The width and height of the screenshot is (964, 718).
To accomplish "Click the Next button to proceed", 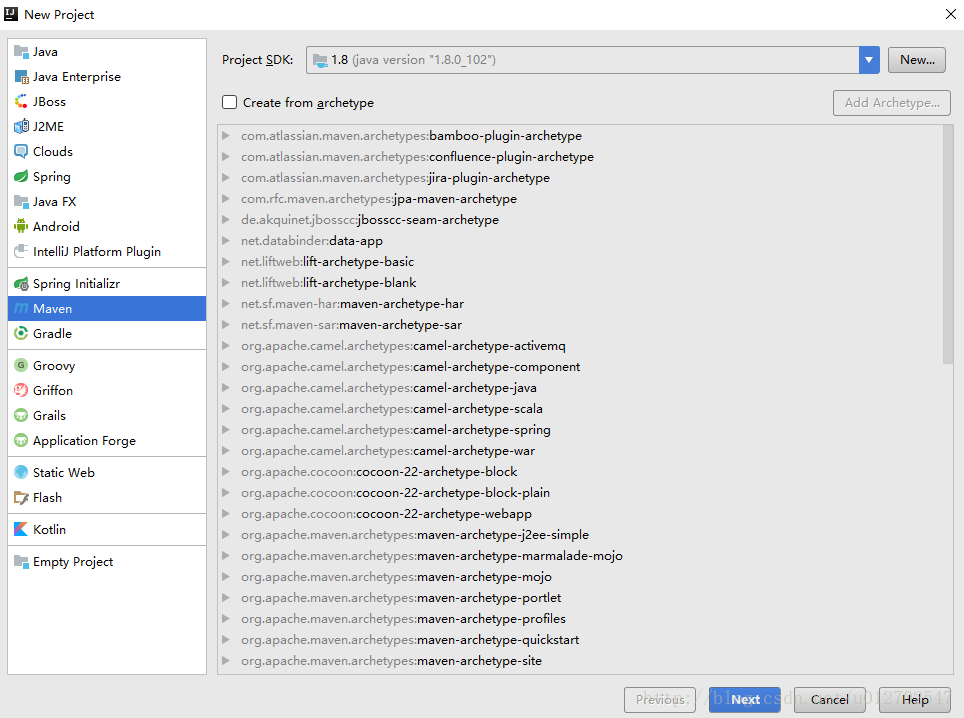I will point(744,700).
